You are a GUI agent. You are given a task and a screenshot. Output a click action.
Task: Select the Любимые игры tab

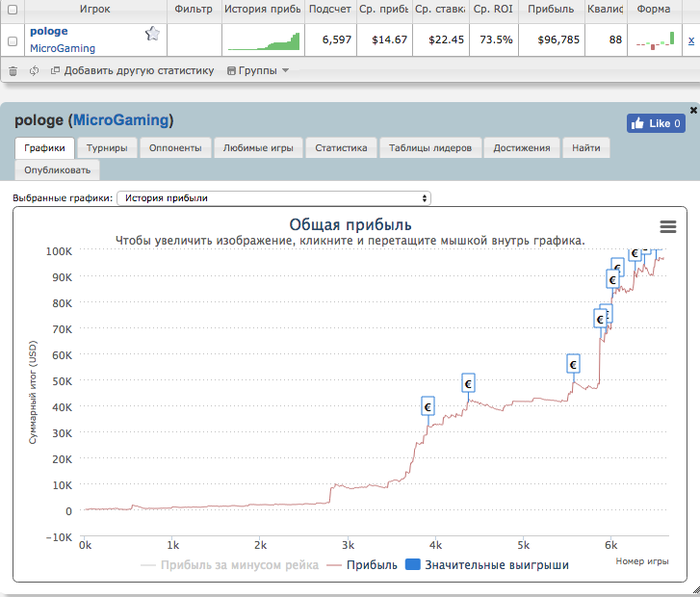(258, 148)
